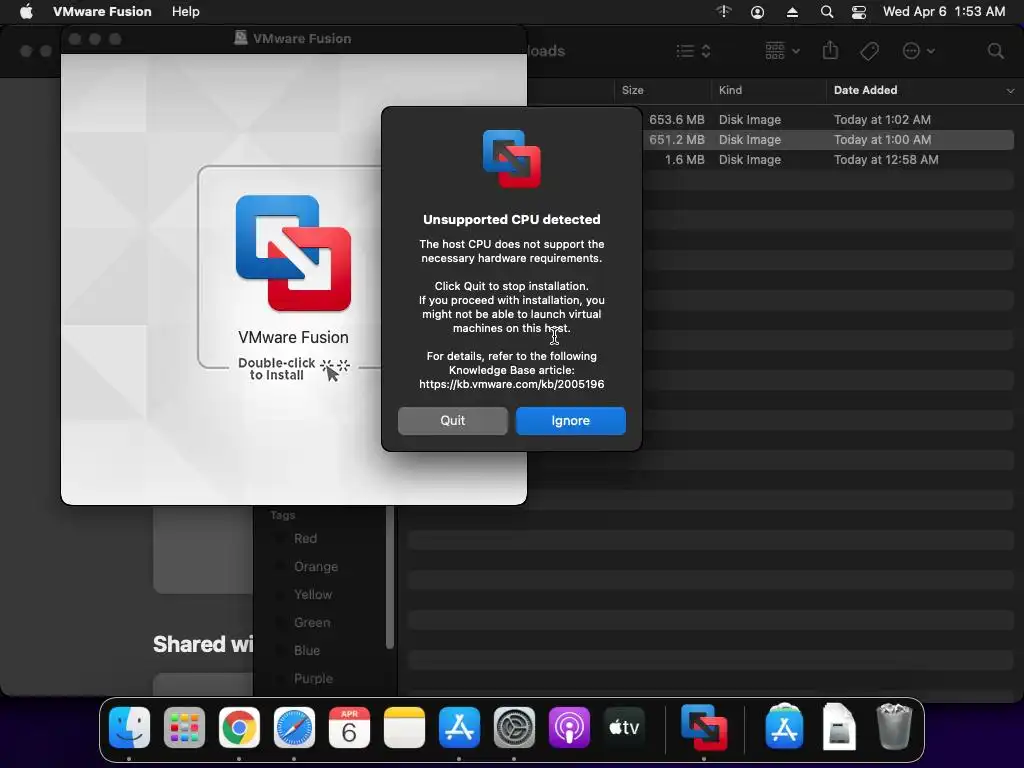Open Safari from the Dock
The height and width of the screenshot is (768, 1024).
[x=294, y=727]
